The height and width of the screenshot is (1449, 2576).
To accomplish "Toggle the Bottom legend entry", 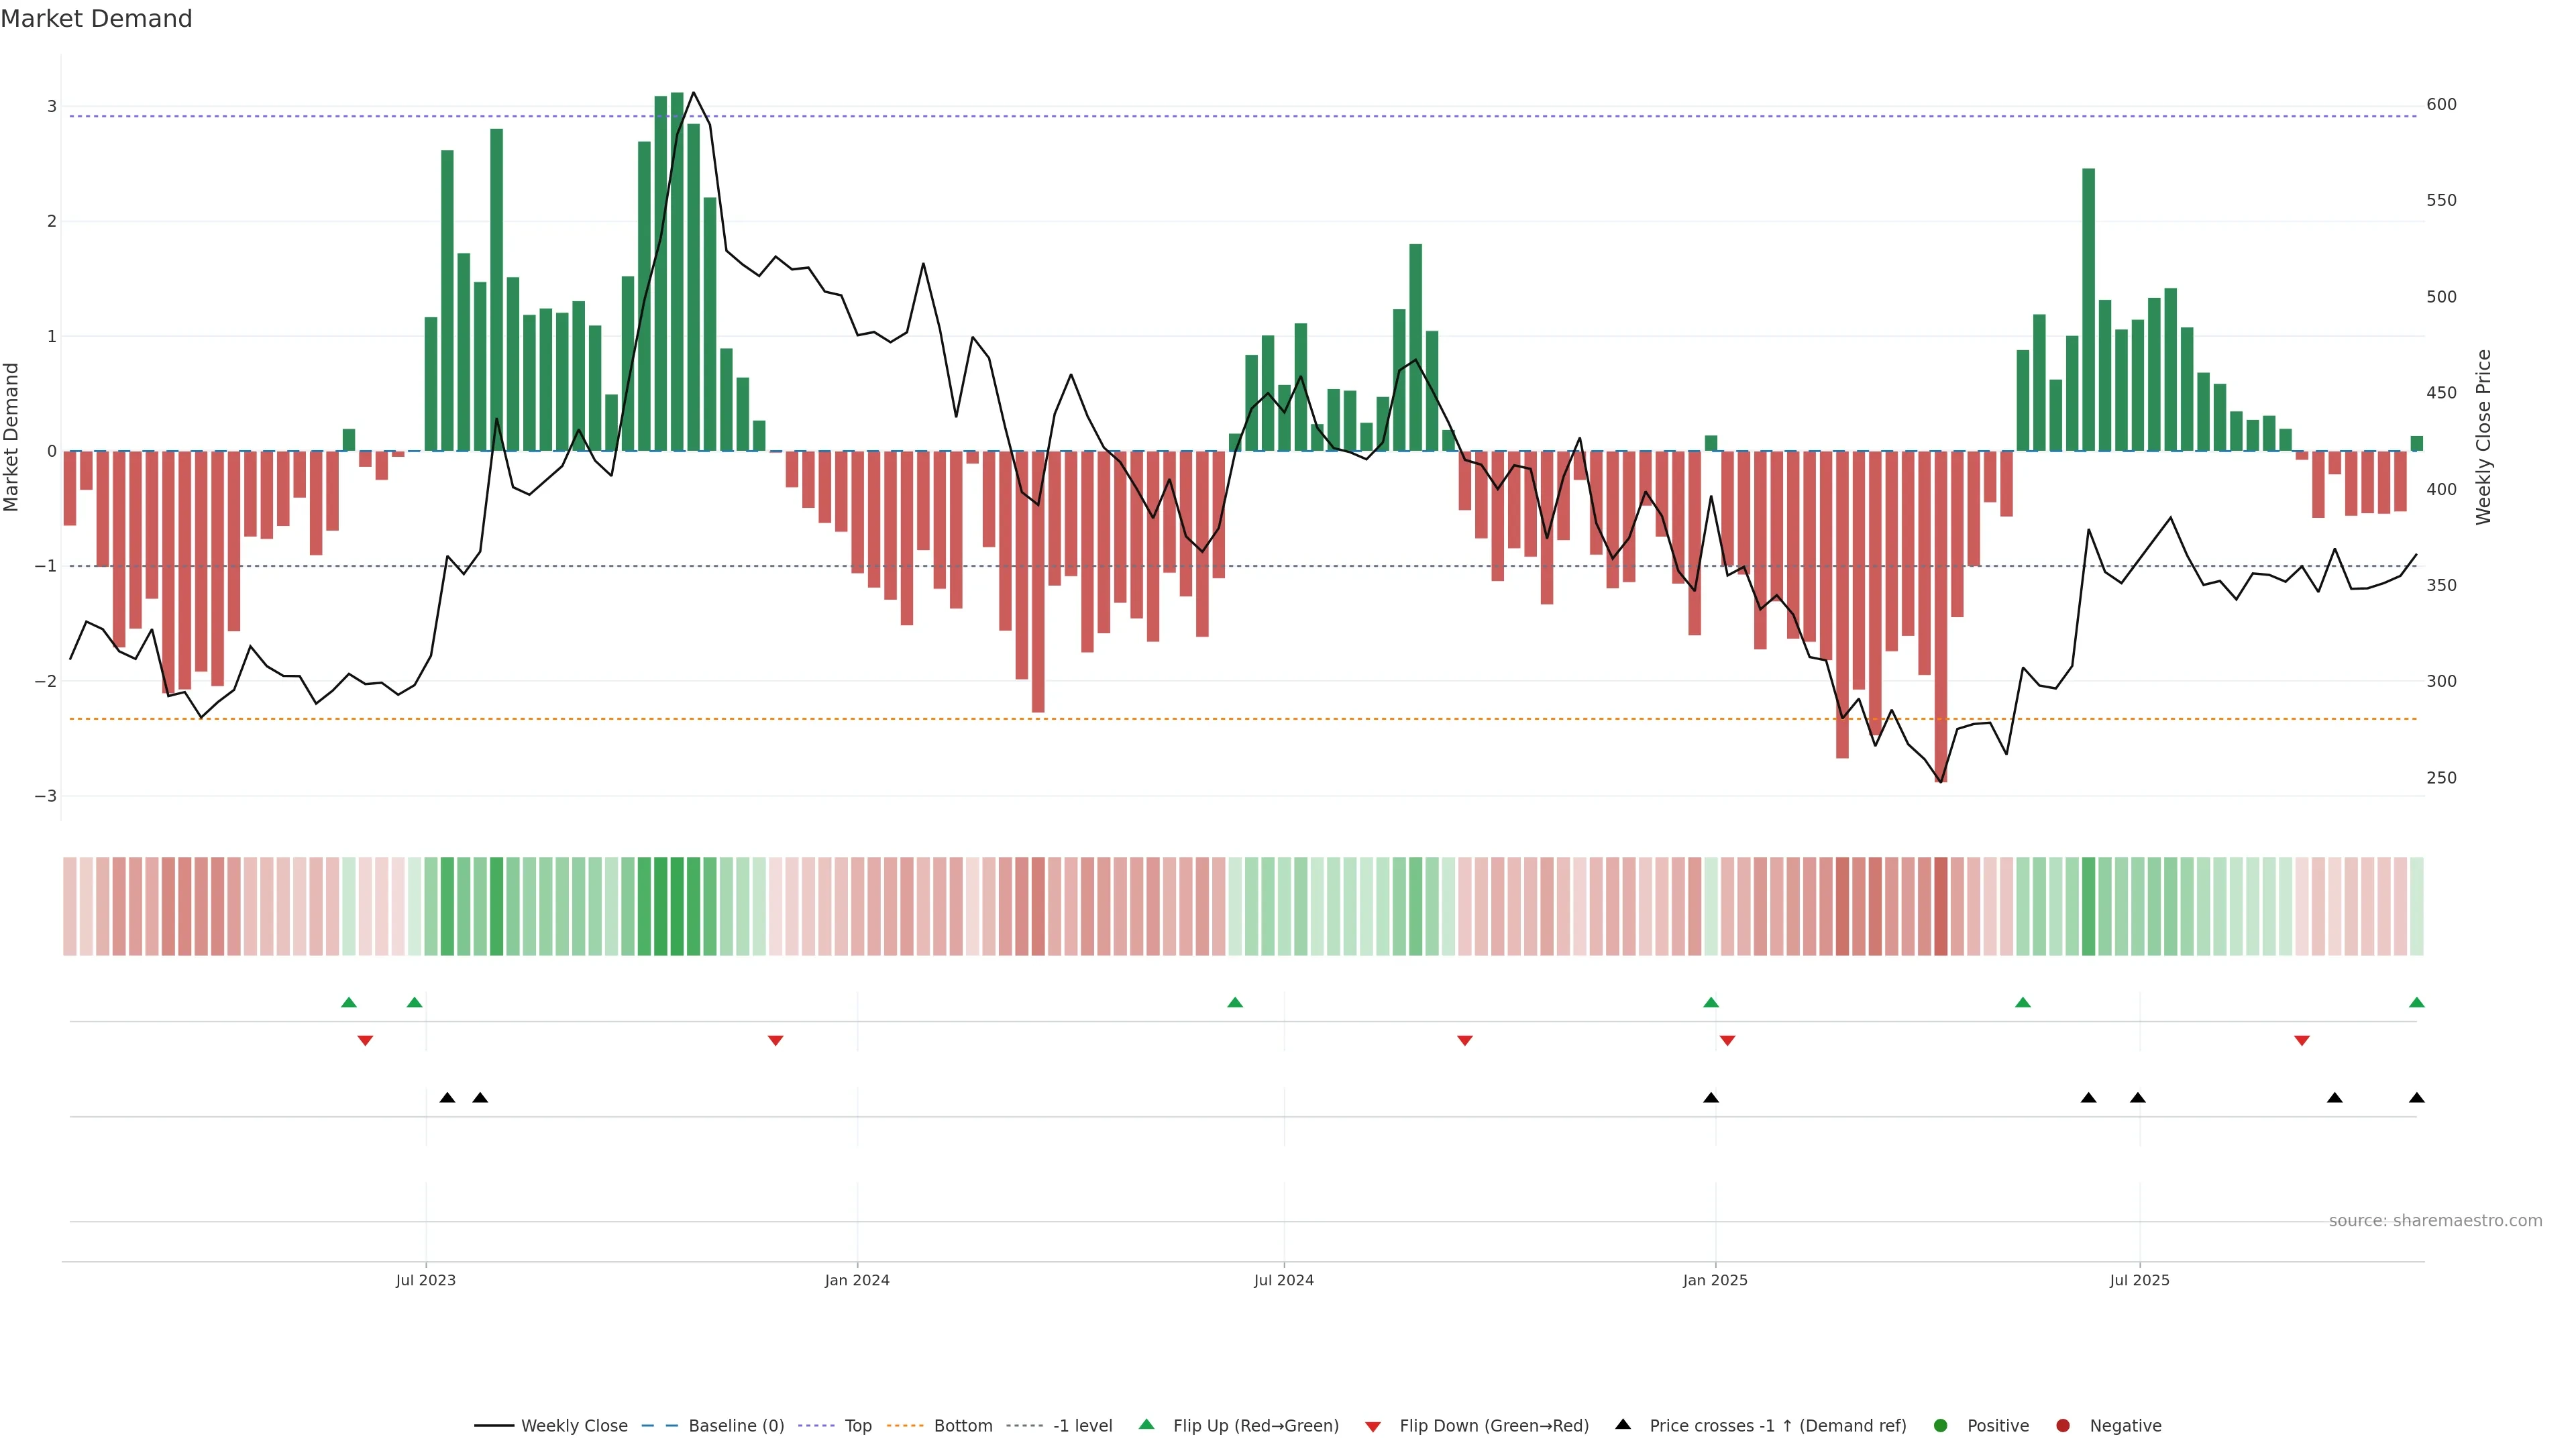I will tap(962, 1425).
